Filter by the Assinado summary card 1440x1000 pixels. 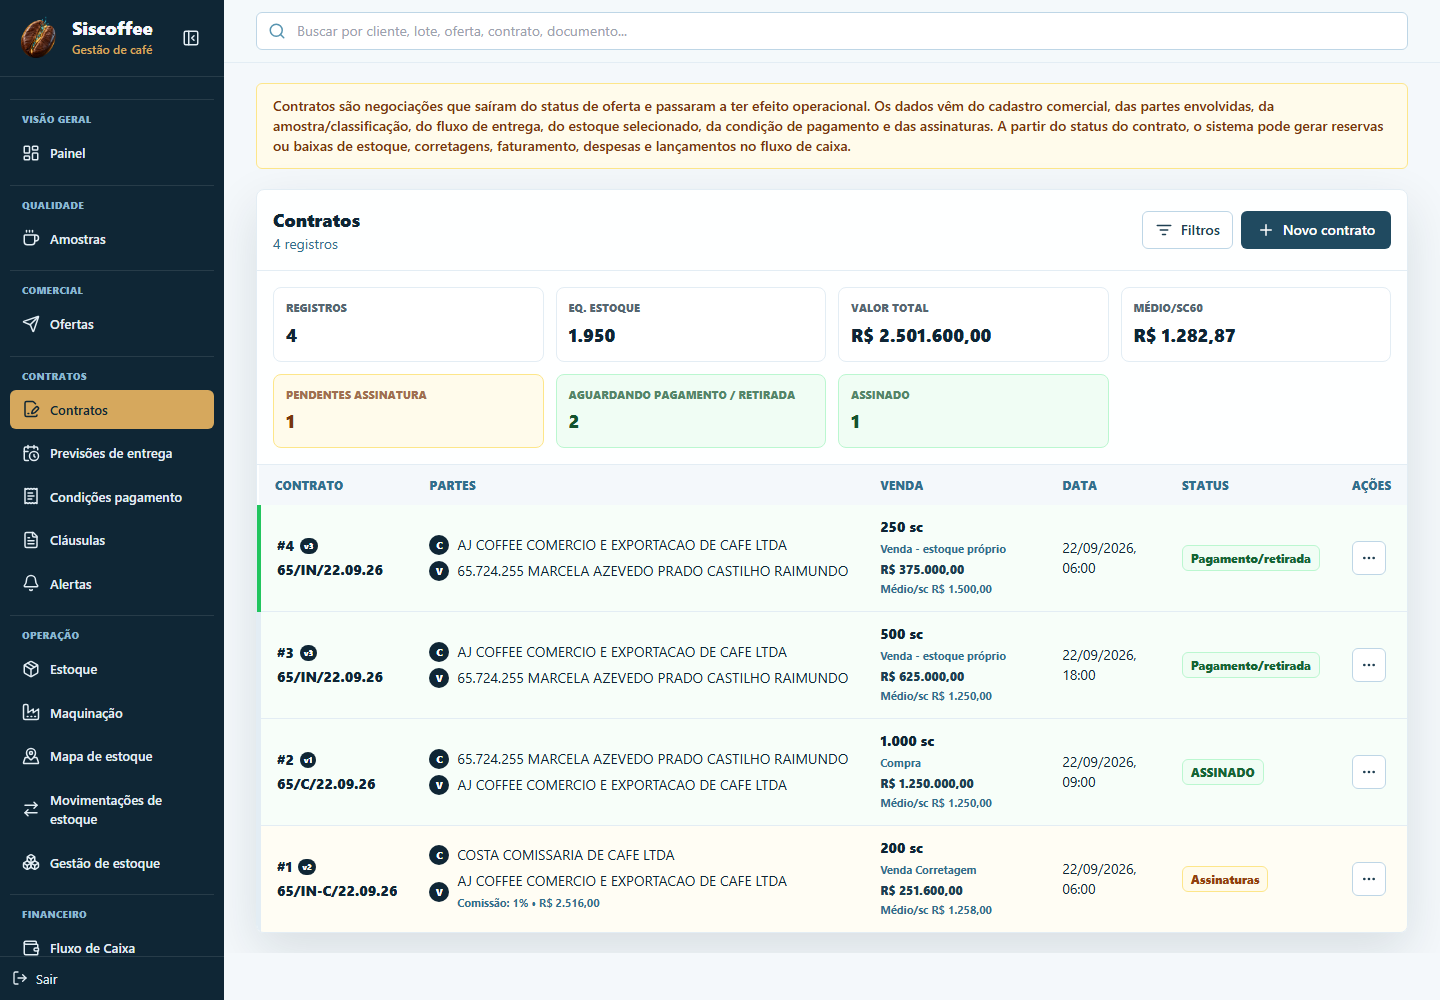point(973,411)
